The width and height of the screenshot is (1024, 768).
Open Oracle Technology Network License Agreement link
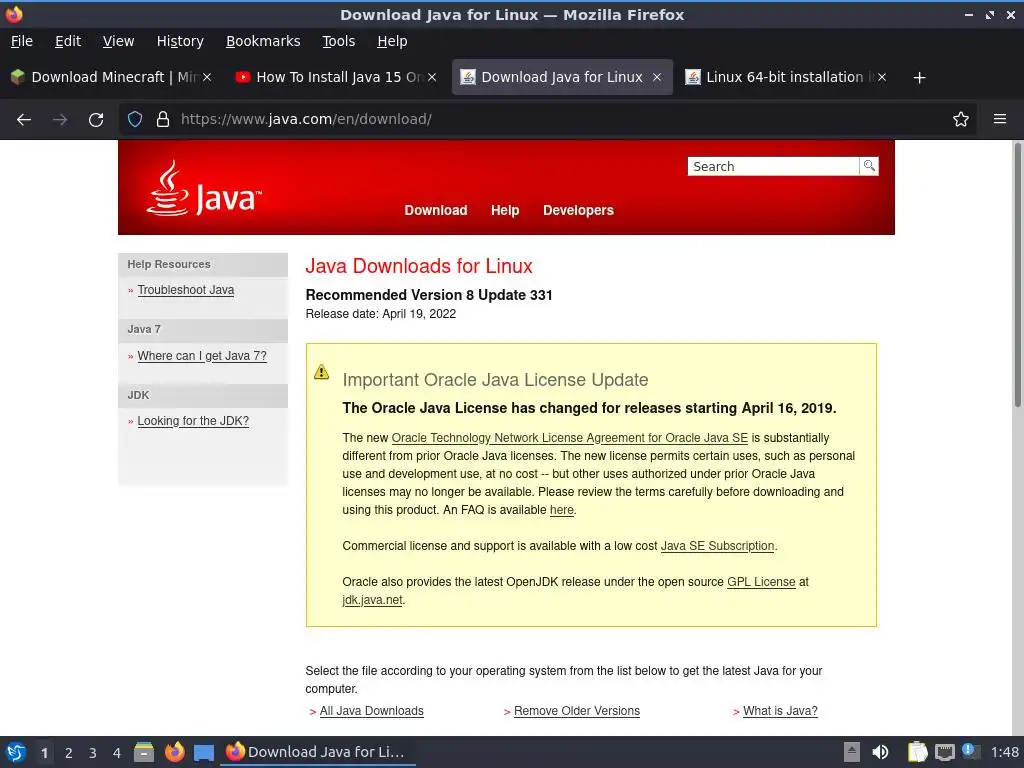click(569, 438)
